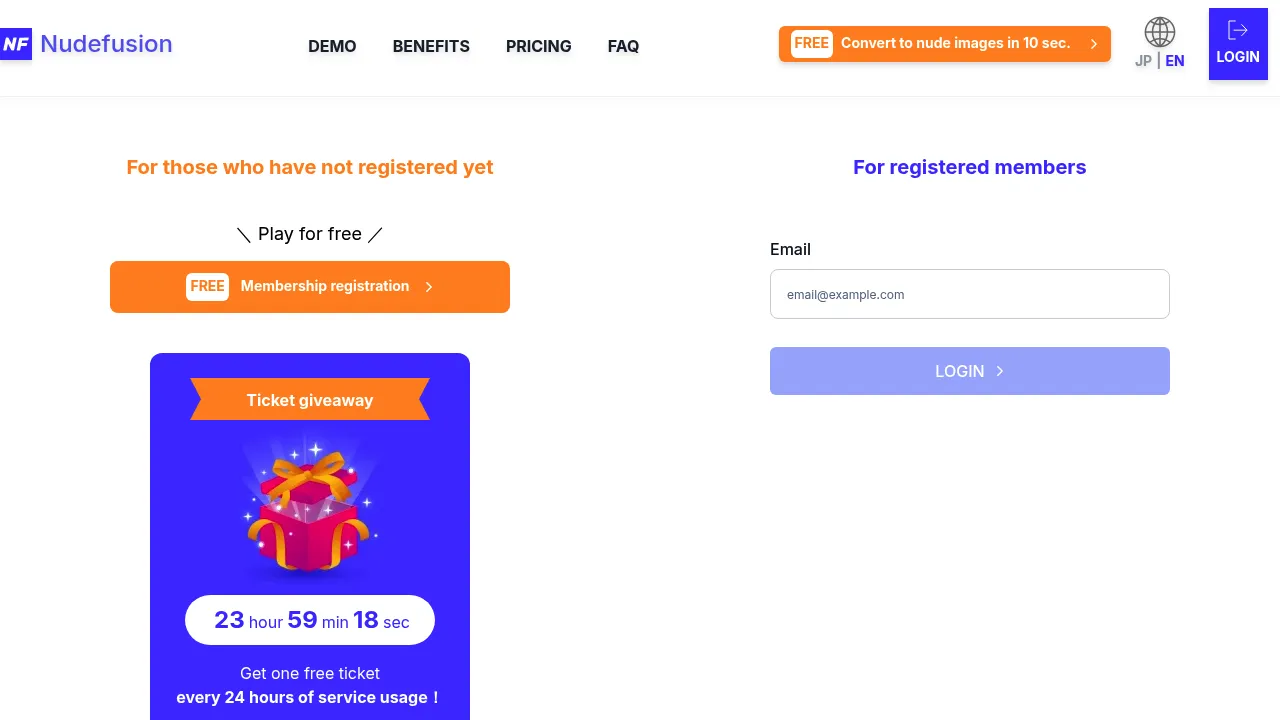The height and width of the screenshot is (720, 1280).
Task: Click the NF logo icon
Action: pos(16,44)
